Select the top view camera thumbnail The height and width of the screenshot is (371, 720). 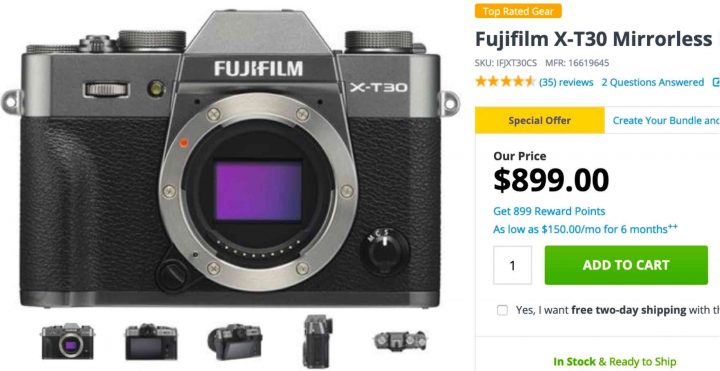pos(400,341)
